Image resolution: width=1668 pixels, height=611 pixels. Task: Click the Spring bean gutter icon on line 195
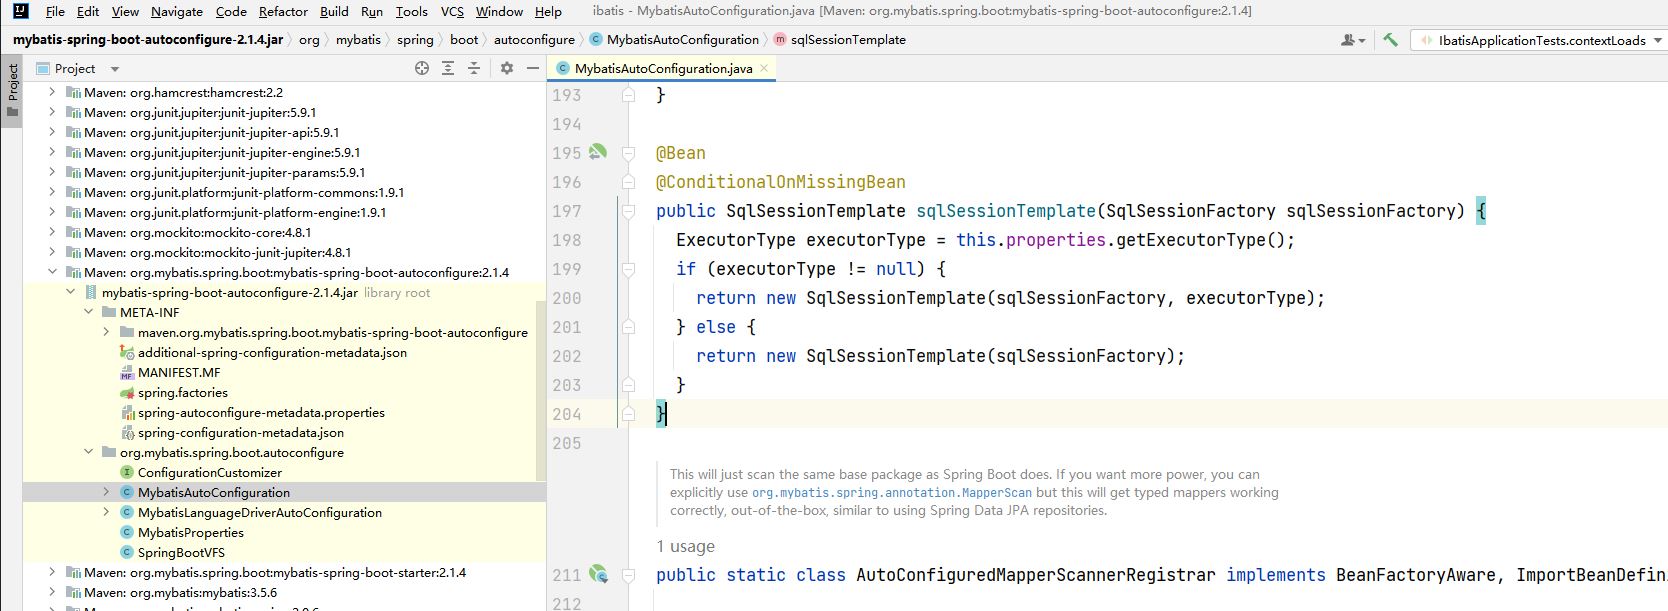[598, 152]
